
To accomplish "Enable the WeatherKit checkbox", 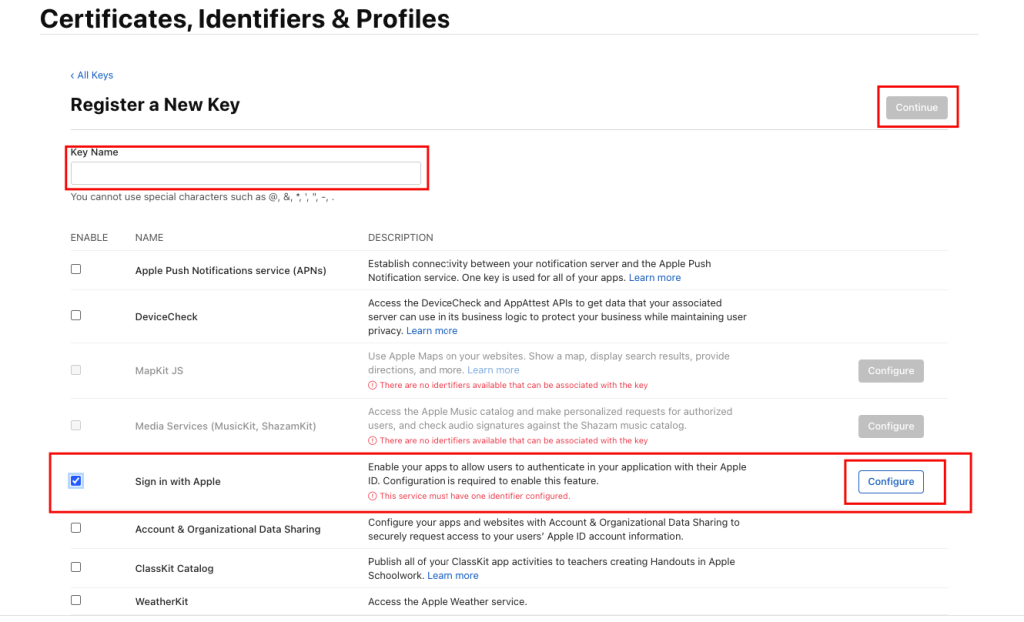I will [x=76, y=600].
